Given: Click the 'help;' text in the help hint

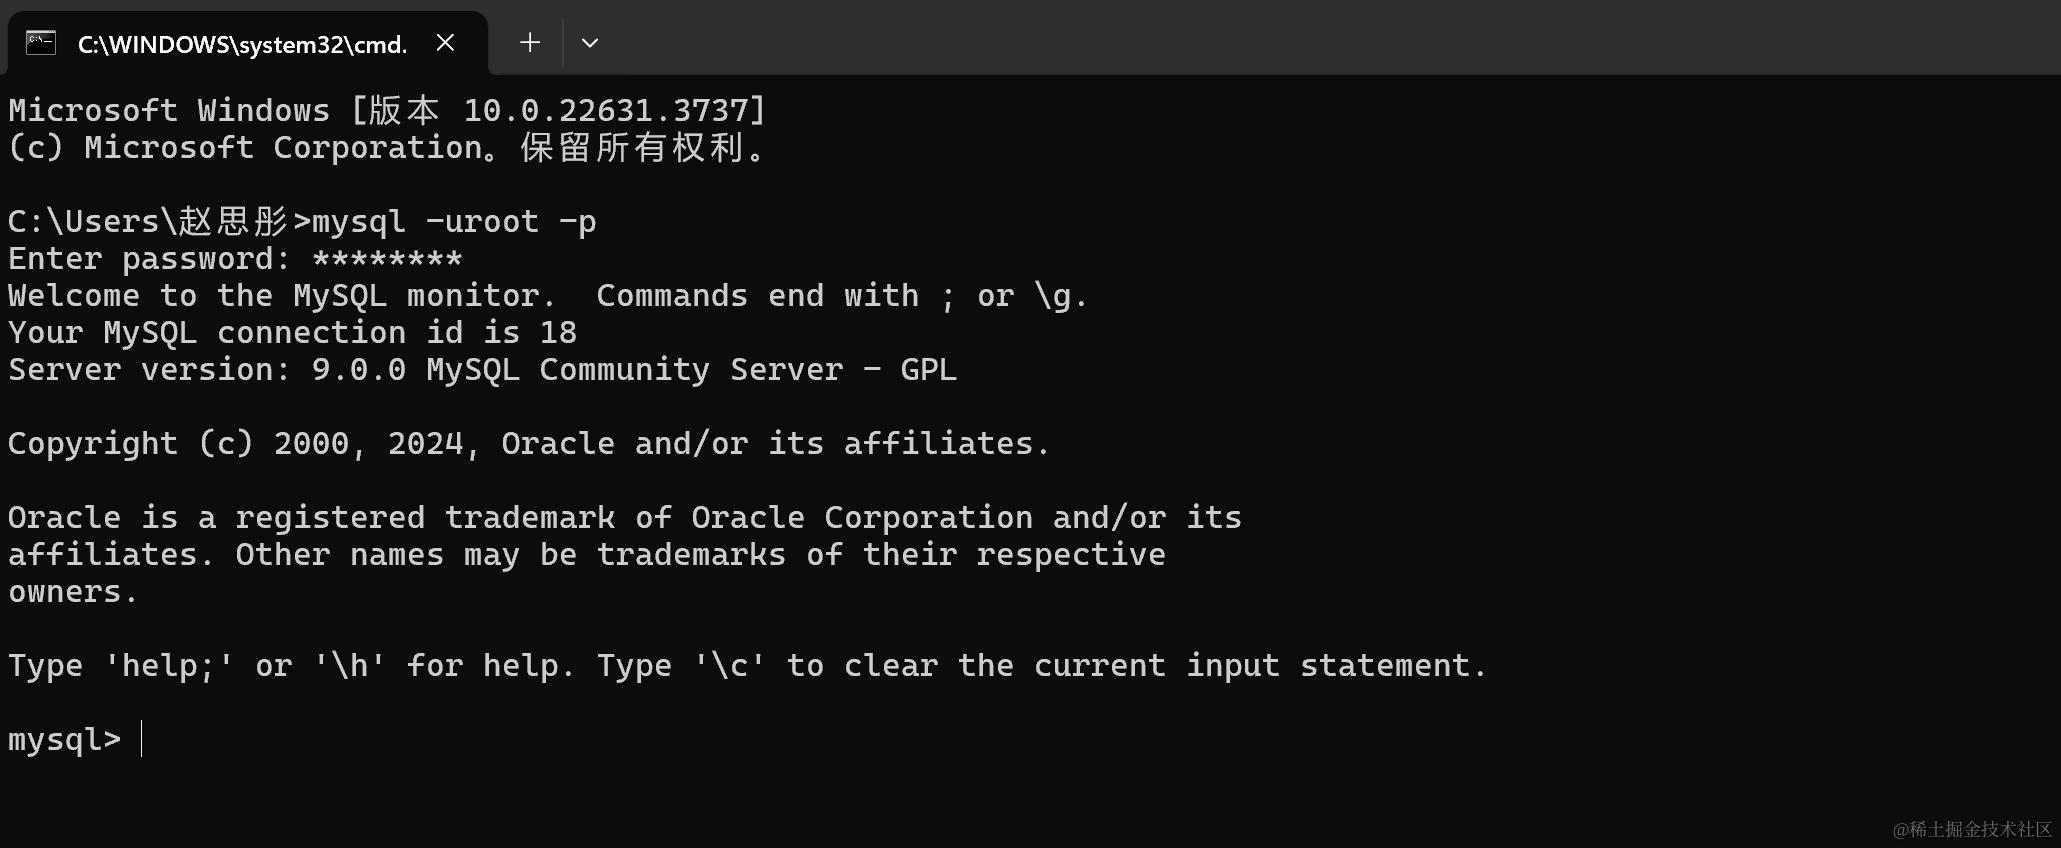Looking at the screenshot, I should point(169,666).
